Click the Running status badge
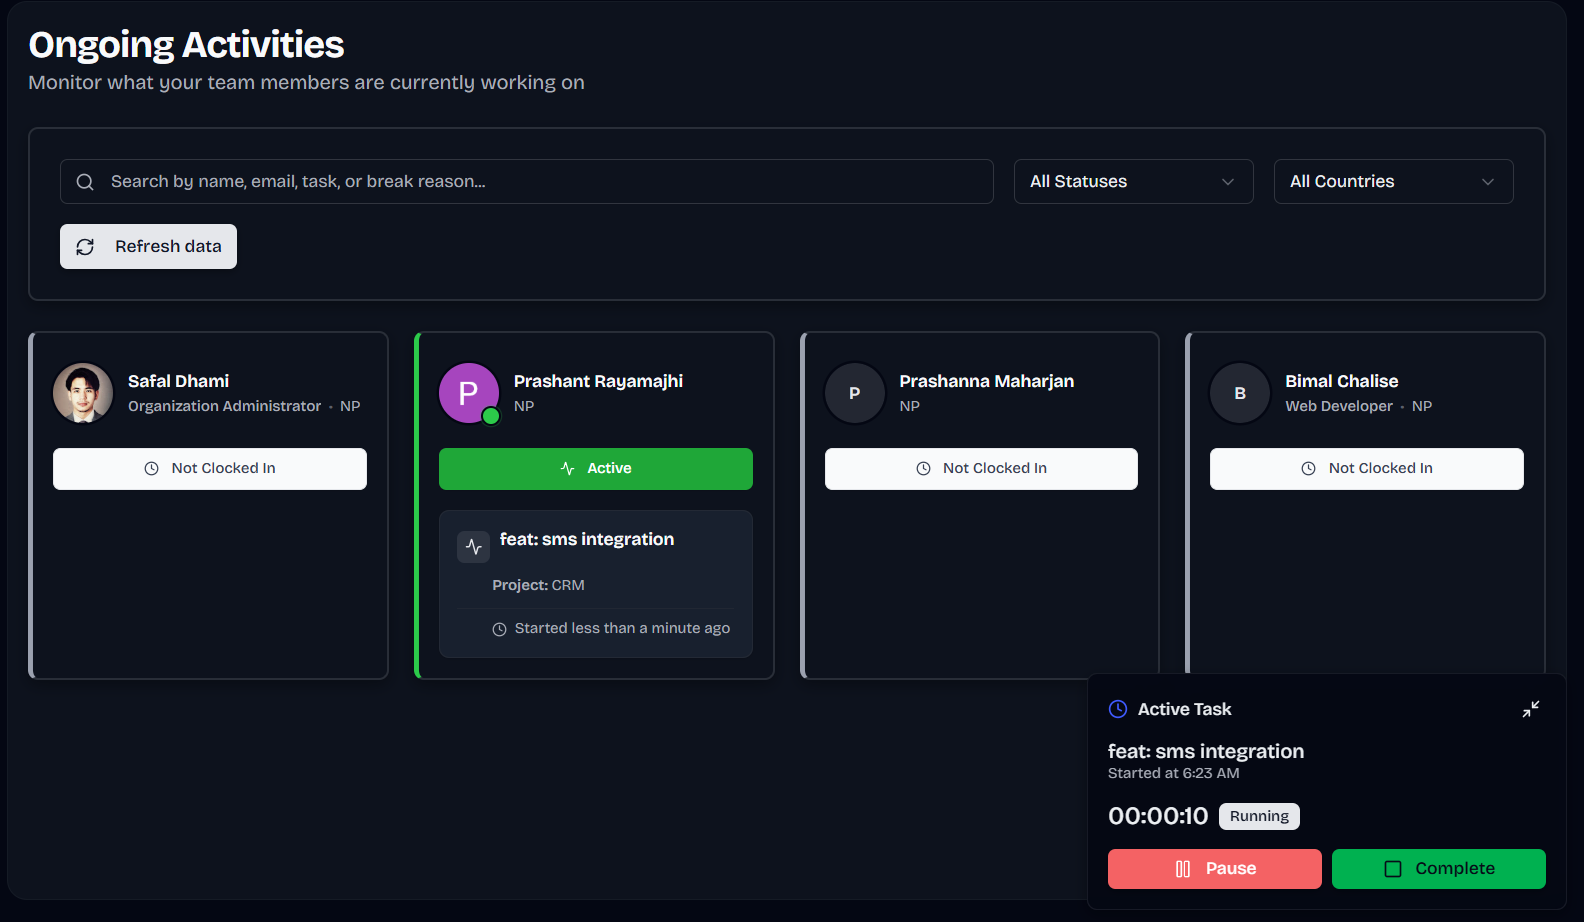Viewport: 1584px width, 922px height. [1259, 816]
